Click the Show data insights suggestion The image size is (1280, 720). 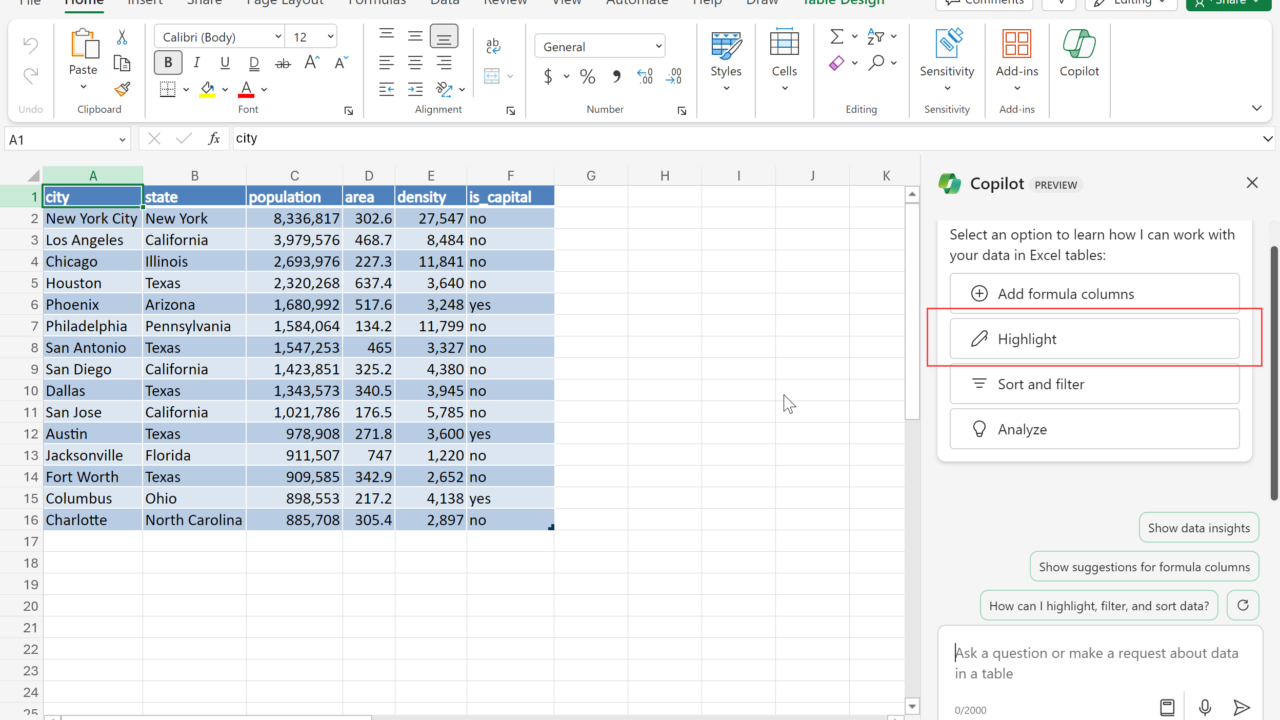(1198, 528)
